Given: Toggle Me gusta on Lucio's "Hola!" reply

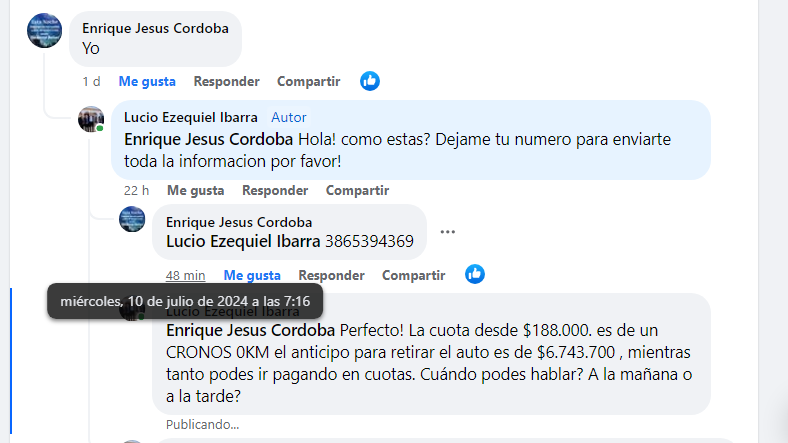Looking at the screenshot, I should (x=195, y=190).
